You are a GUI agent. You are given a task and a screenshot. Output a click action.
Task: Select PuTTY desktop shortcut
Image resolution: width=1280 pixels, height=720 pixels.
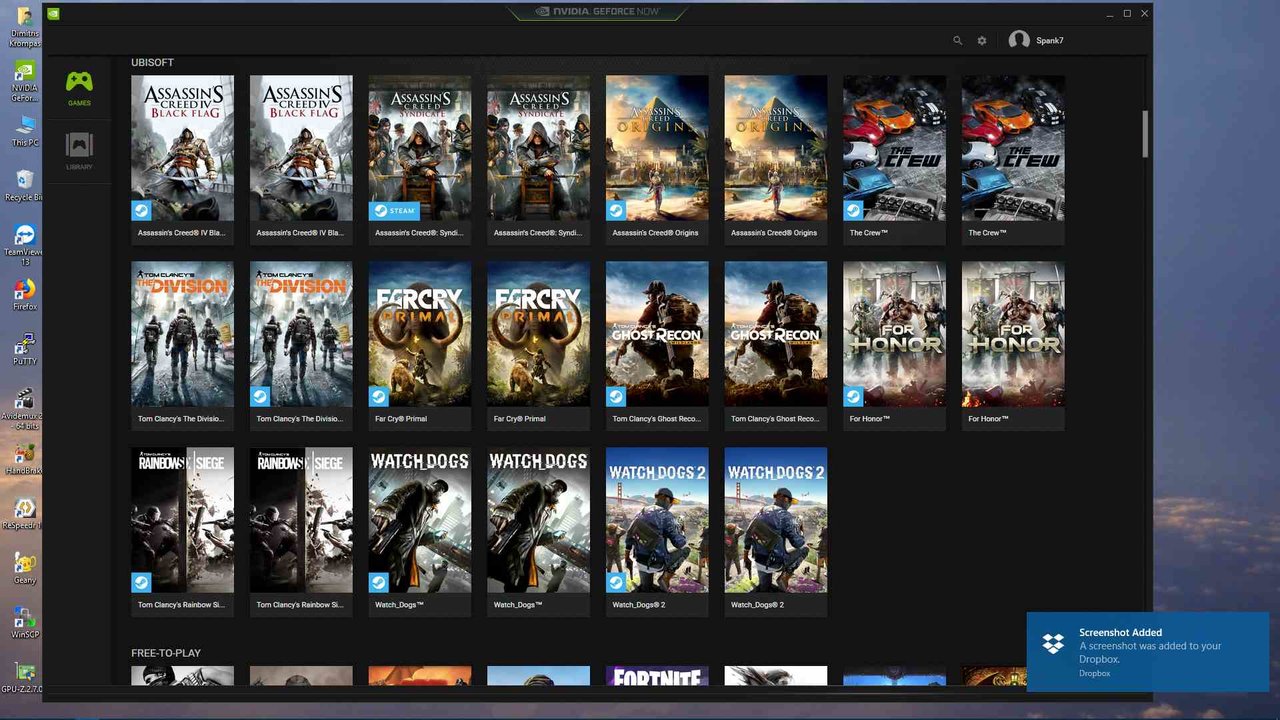pos(25,349)
